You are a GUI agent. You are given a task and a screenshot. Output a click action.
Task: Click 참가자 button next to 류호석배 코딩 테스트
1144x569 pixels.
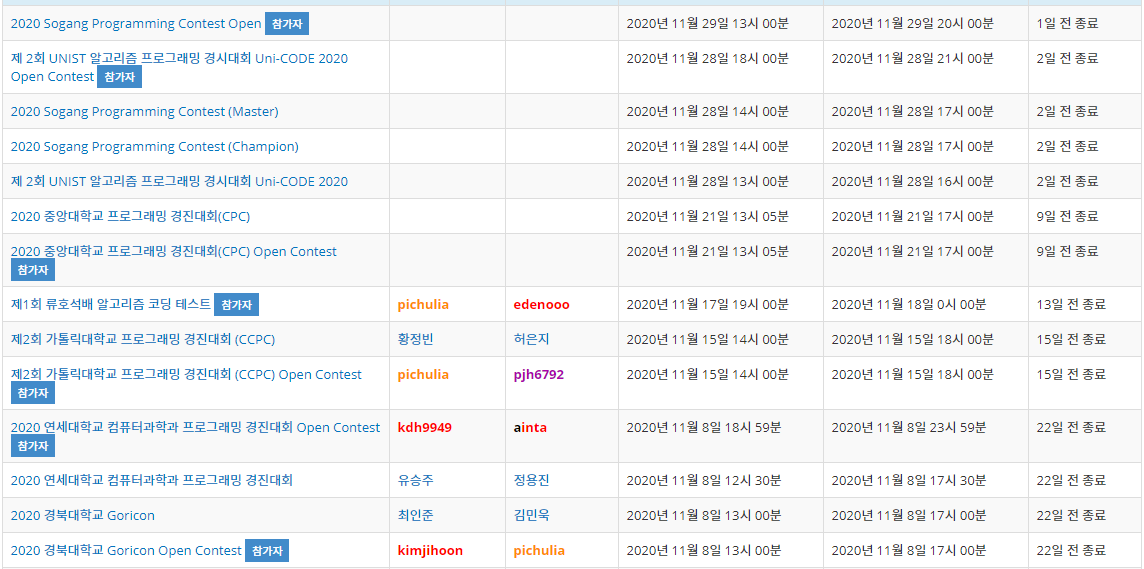pyautogui.click(x=236, y=305)
